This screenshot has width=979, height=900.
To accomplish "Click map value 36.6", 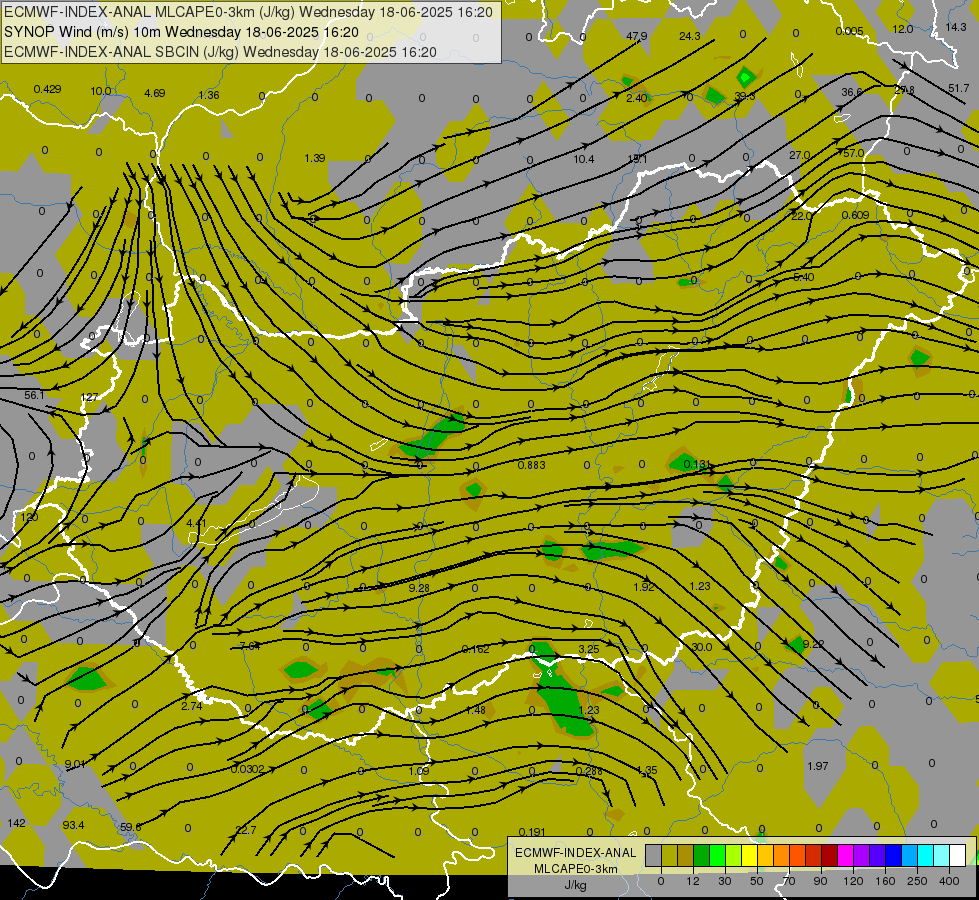I will [x=852, y=92].
